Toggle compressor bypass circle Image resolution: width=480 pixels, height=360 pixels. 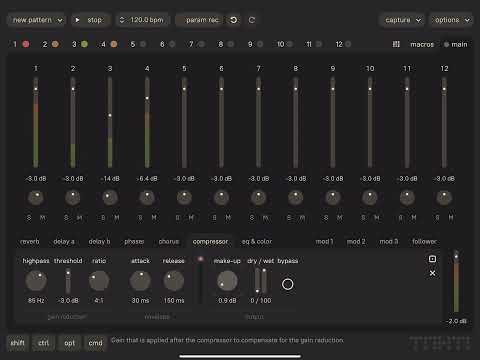pyautogui.click(x=288, y=284)
